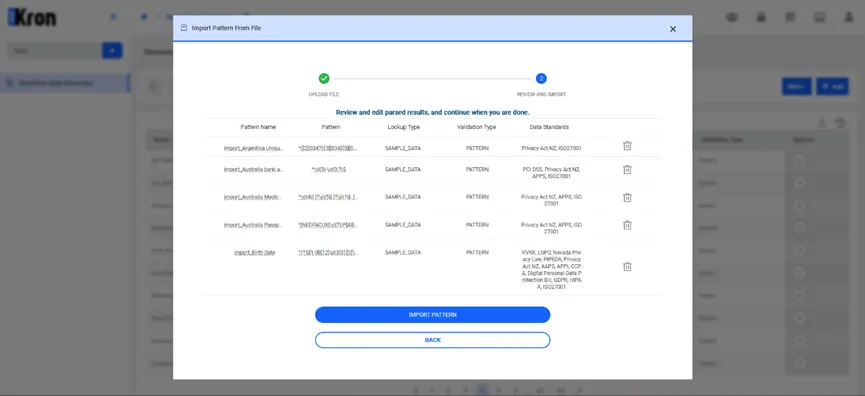Go back with the Back button
Screen dimensions: 865x396
(432, 340)
